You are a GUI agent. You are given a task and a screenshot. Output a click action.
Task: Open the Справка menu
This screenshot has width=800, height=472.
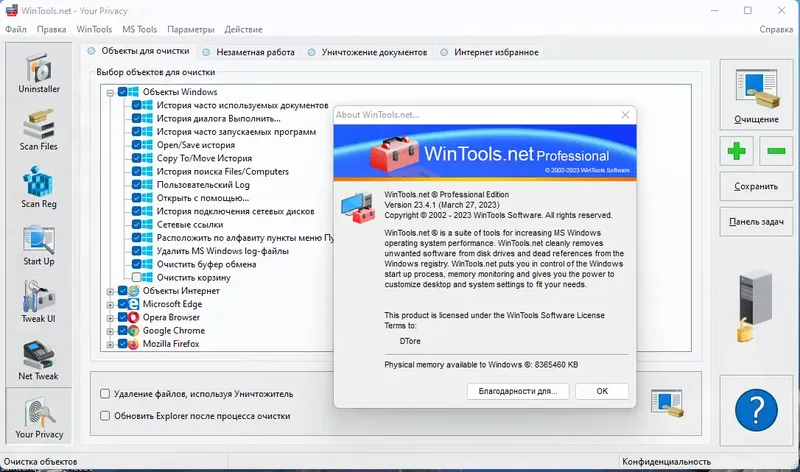(776, 30)
